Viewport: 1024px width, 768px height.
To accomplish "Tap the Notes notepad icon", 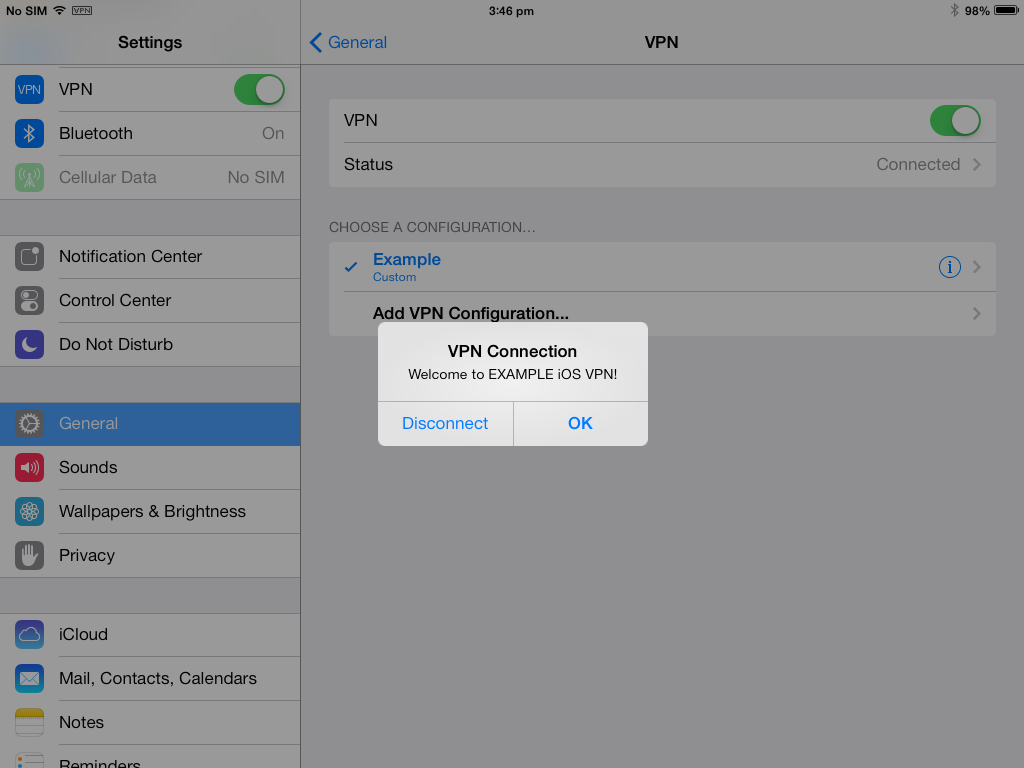I will (29, 722).
